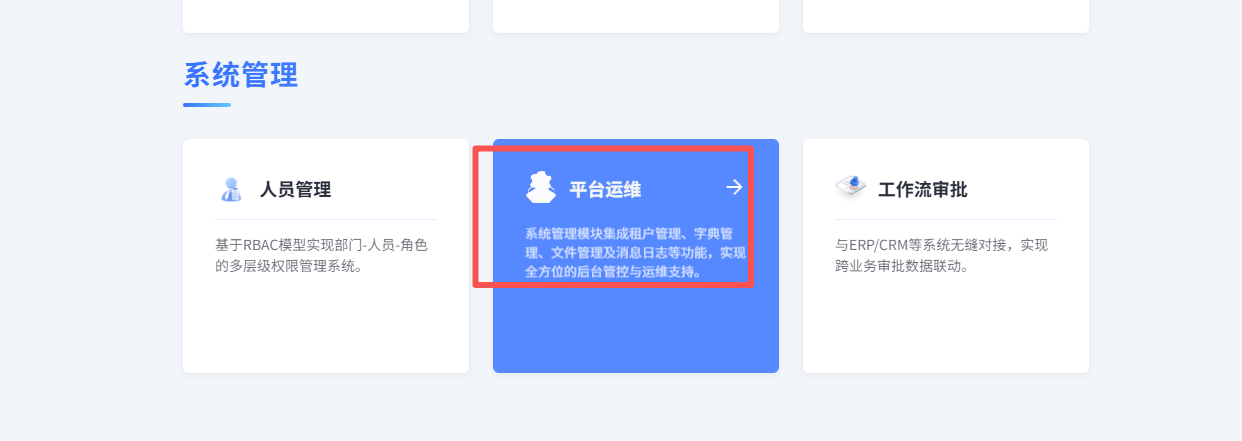The height and width of the screenshot is (441, 1242).
Task: Click empty white area of 工作流审批 card
Action: coord(946,327)
